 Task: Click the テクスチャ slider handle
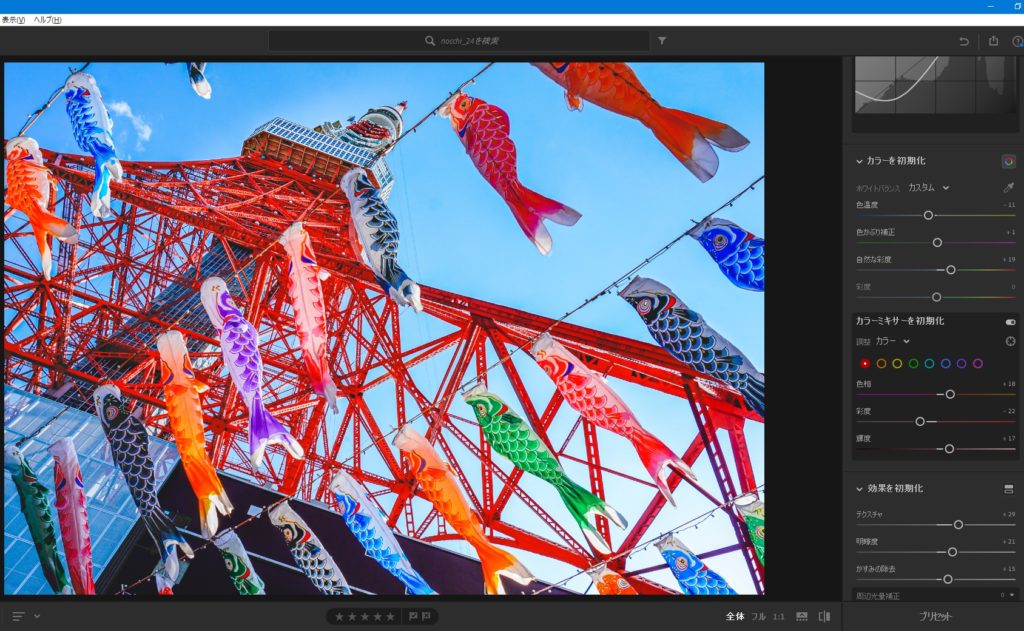coord(958,525)
